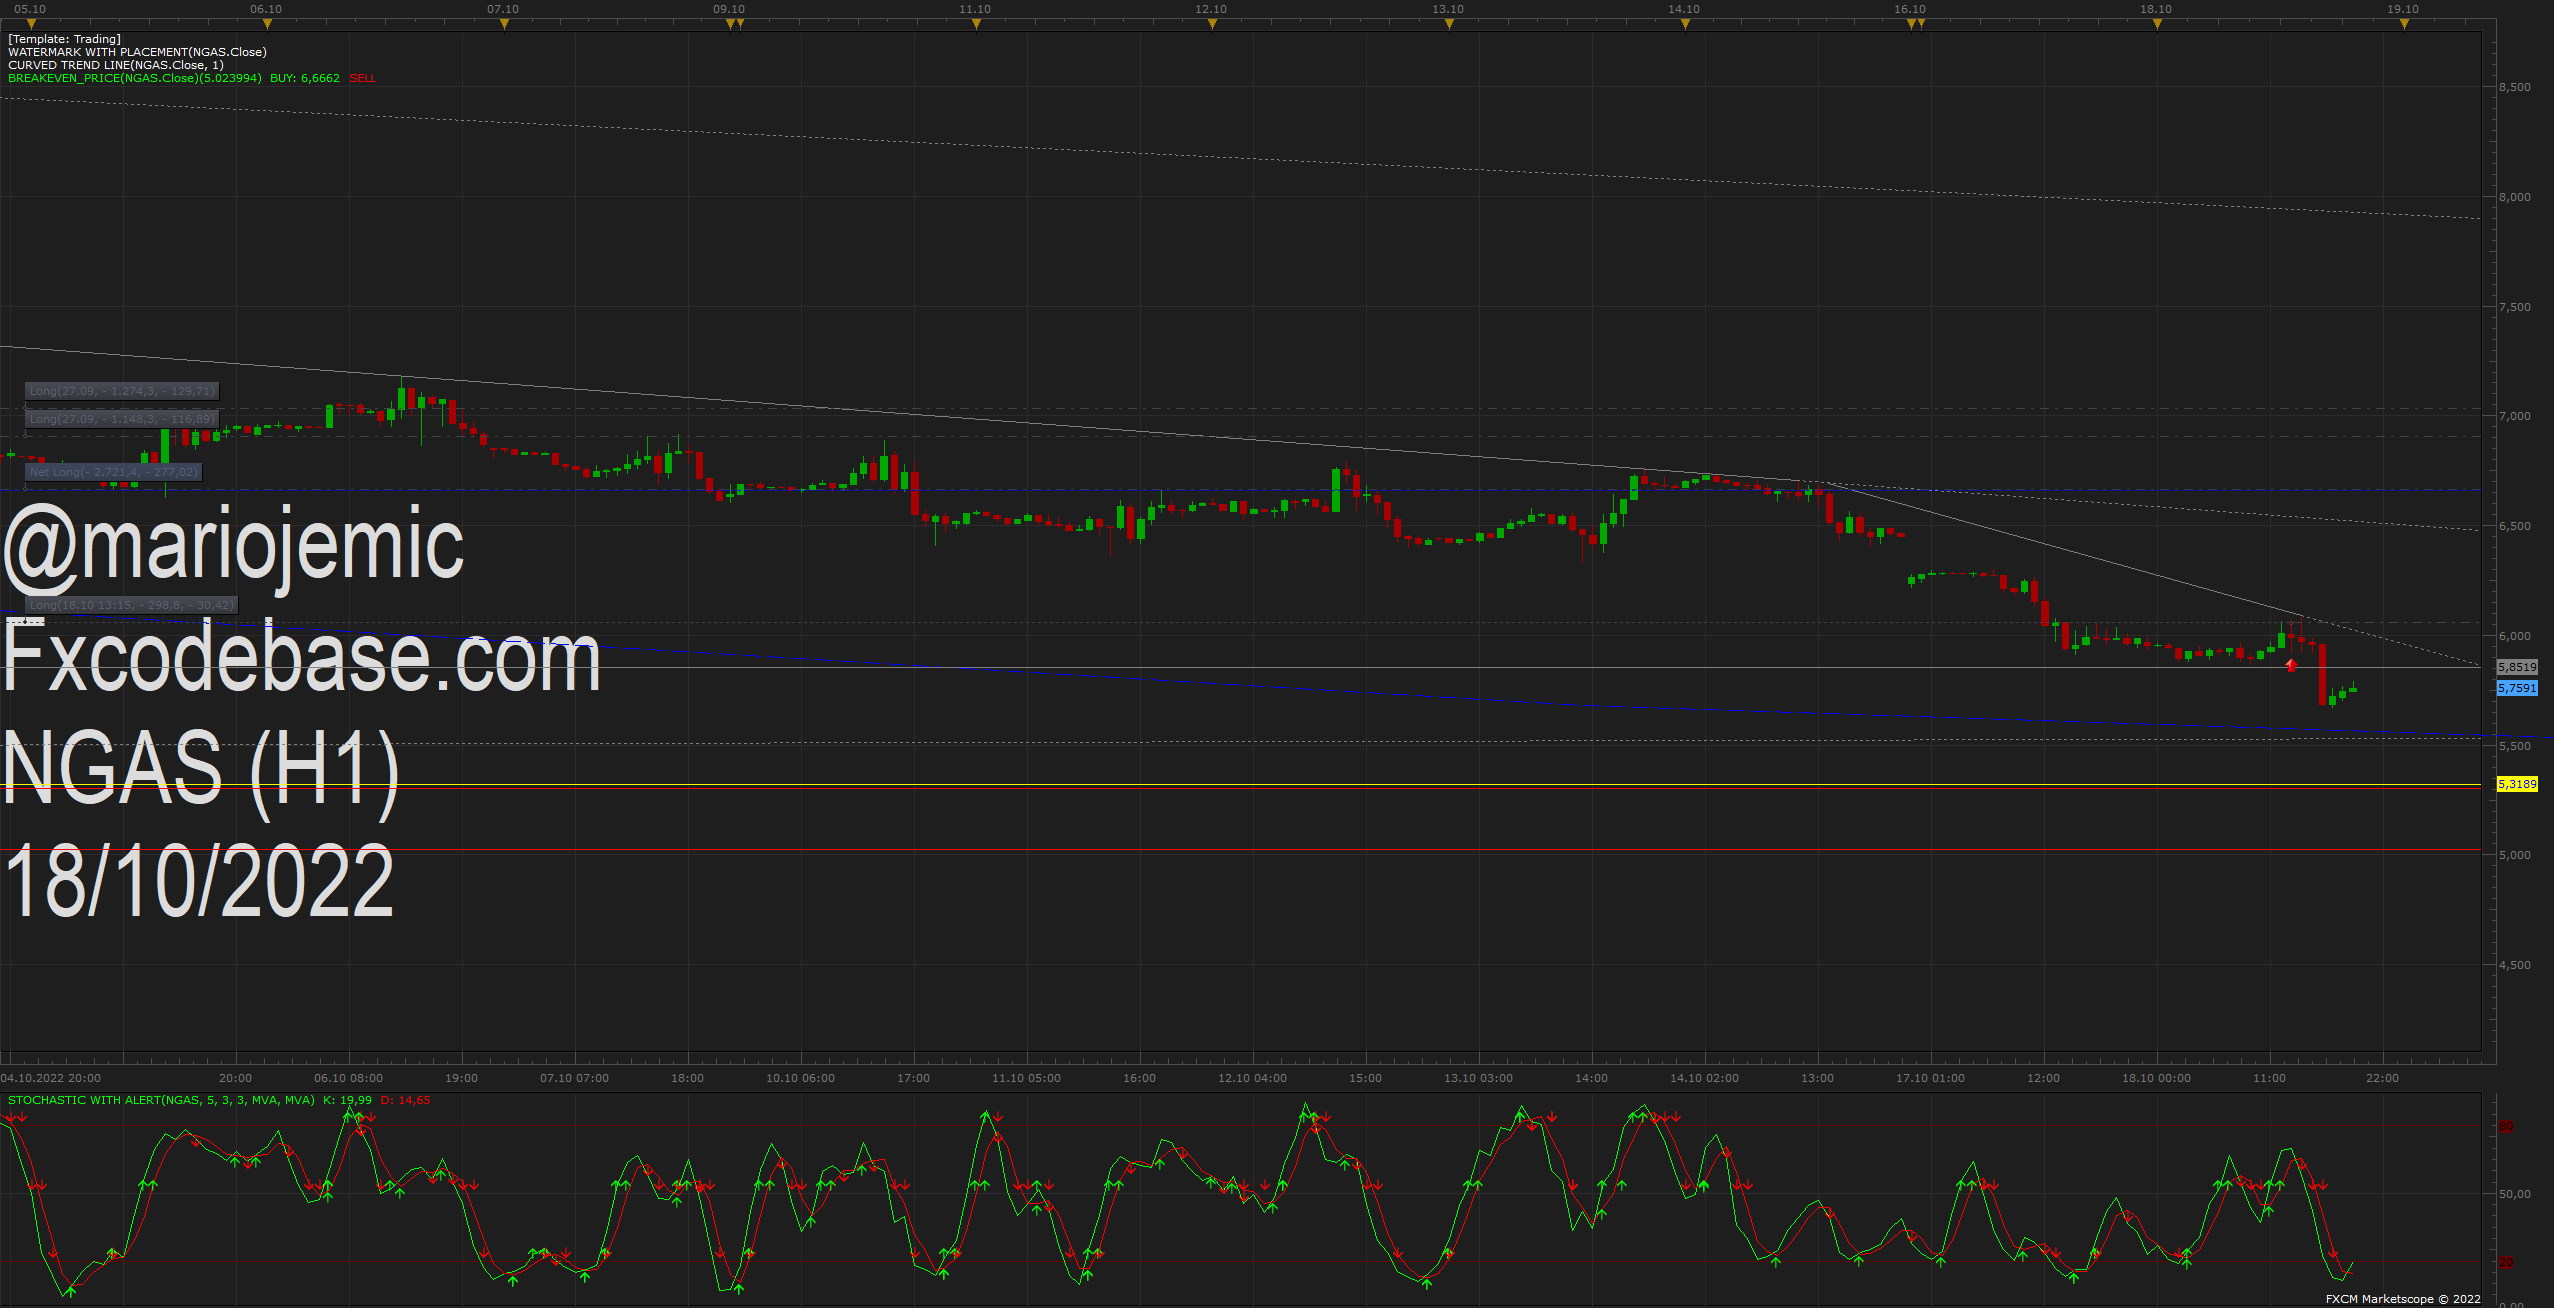Screen dimensions: 2554x1308
Task: Click the 4,500 price axis label
Action: pos(2515,965)
